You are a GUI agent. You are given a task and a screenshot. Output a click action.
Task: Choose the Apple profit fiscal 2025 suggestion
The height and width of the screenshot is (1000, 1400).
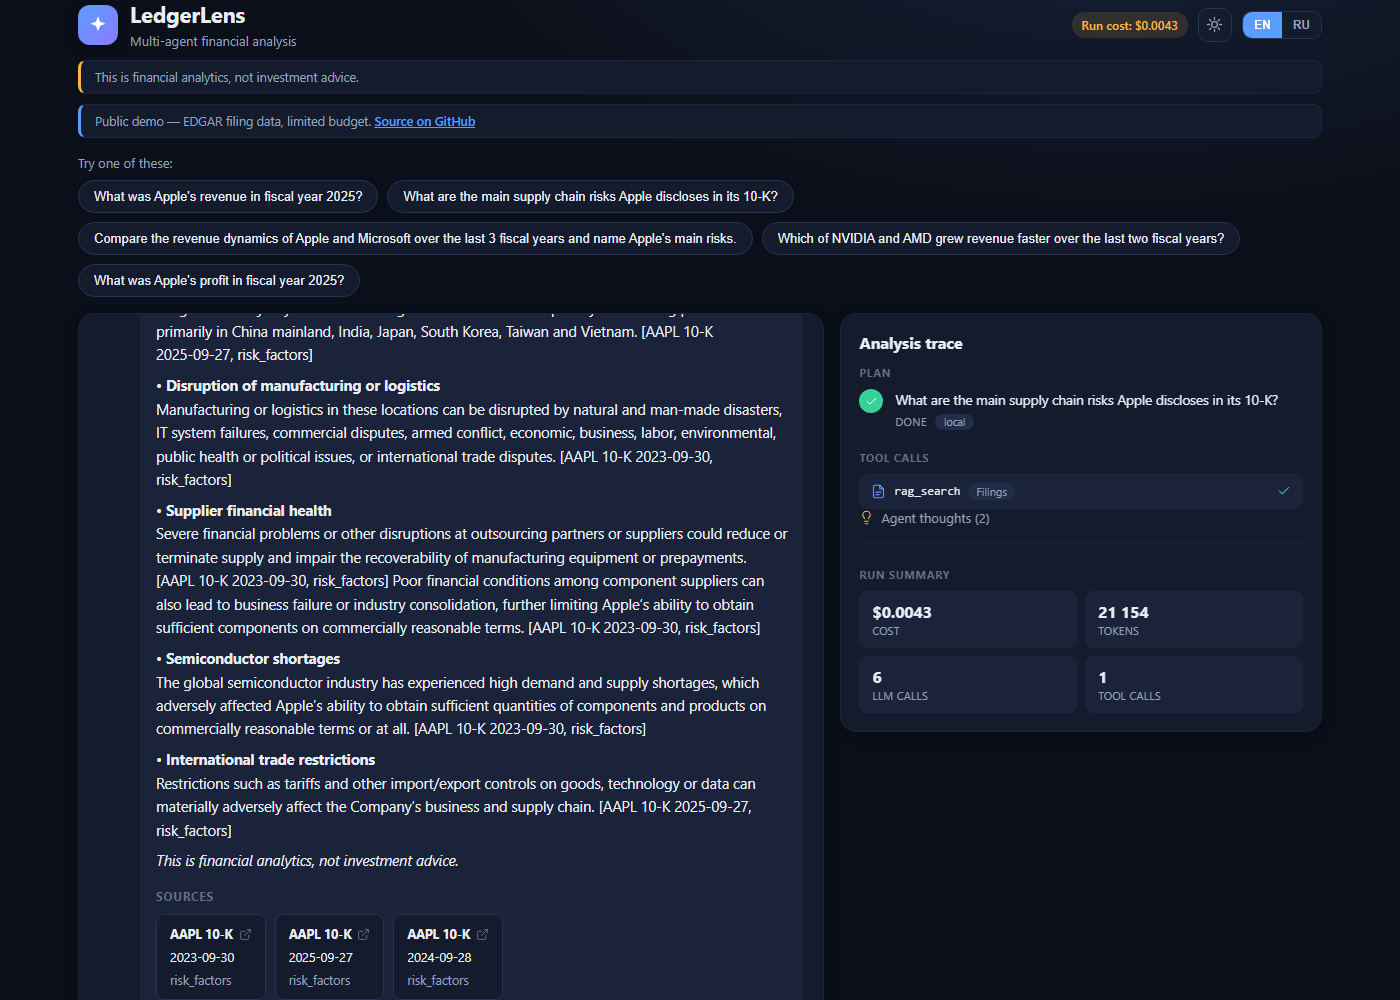click(219, 280)
